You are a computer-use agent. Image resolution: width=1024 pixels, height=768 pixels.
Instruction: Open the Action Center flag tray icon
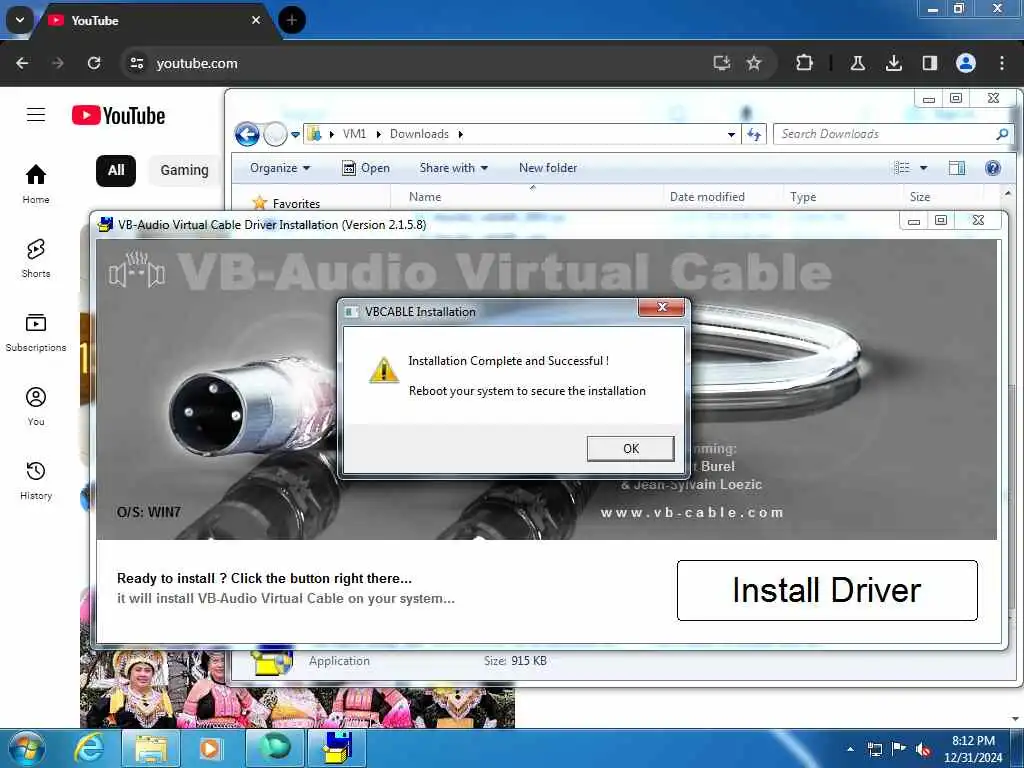(x=899, y=749)
